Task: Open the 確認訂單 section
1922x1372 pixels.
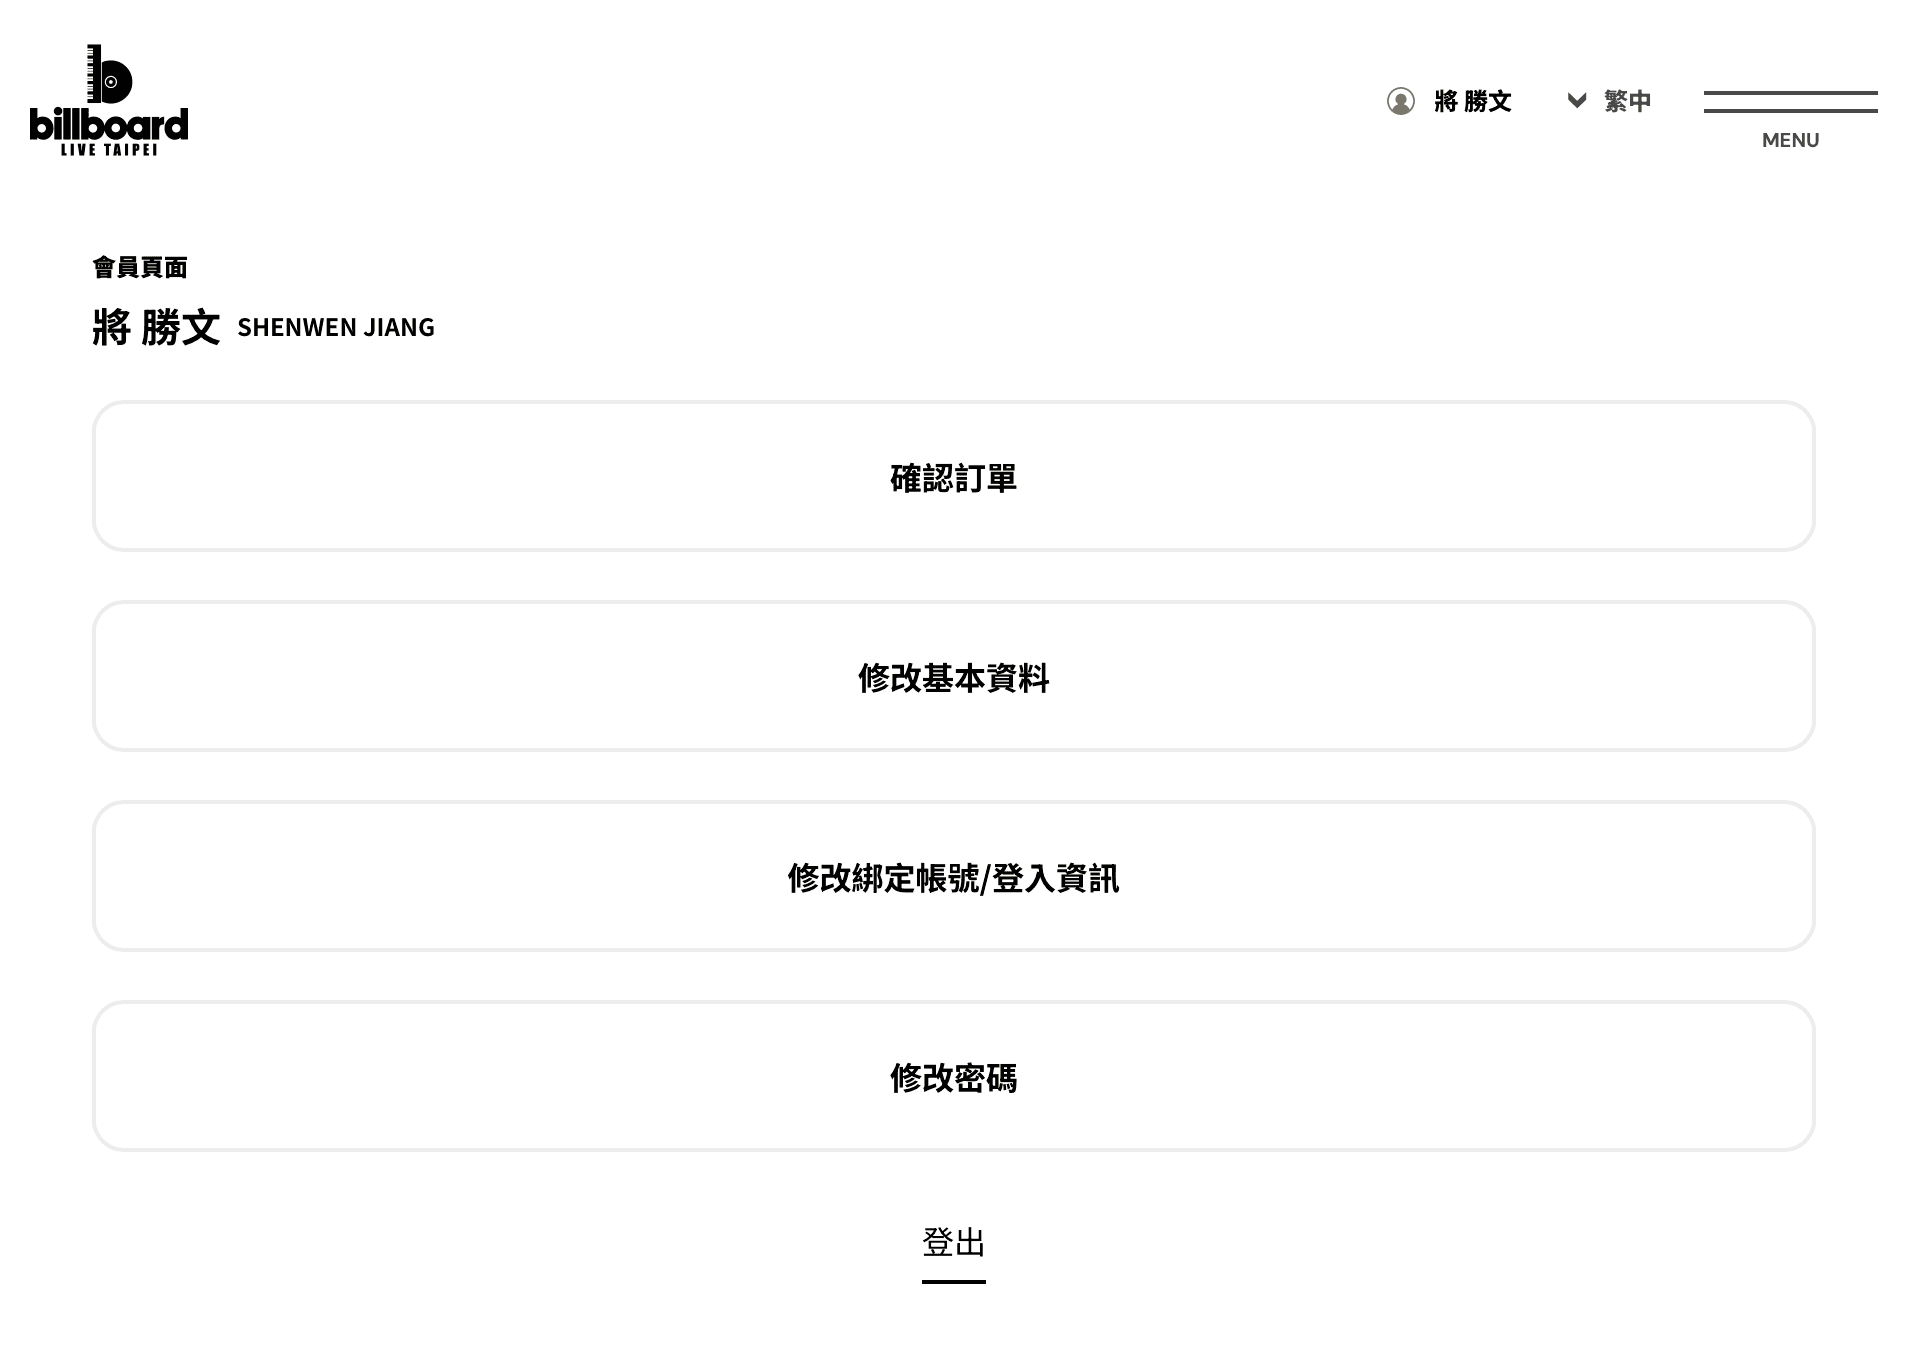Action: tap(953, 477)
